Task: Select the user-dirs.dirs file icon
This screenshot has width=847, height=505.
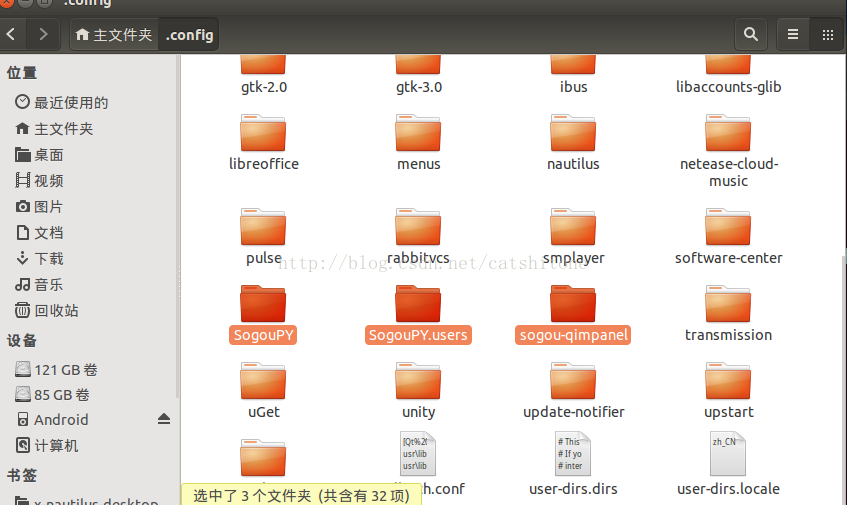Action: [x=573, y=454]
